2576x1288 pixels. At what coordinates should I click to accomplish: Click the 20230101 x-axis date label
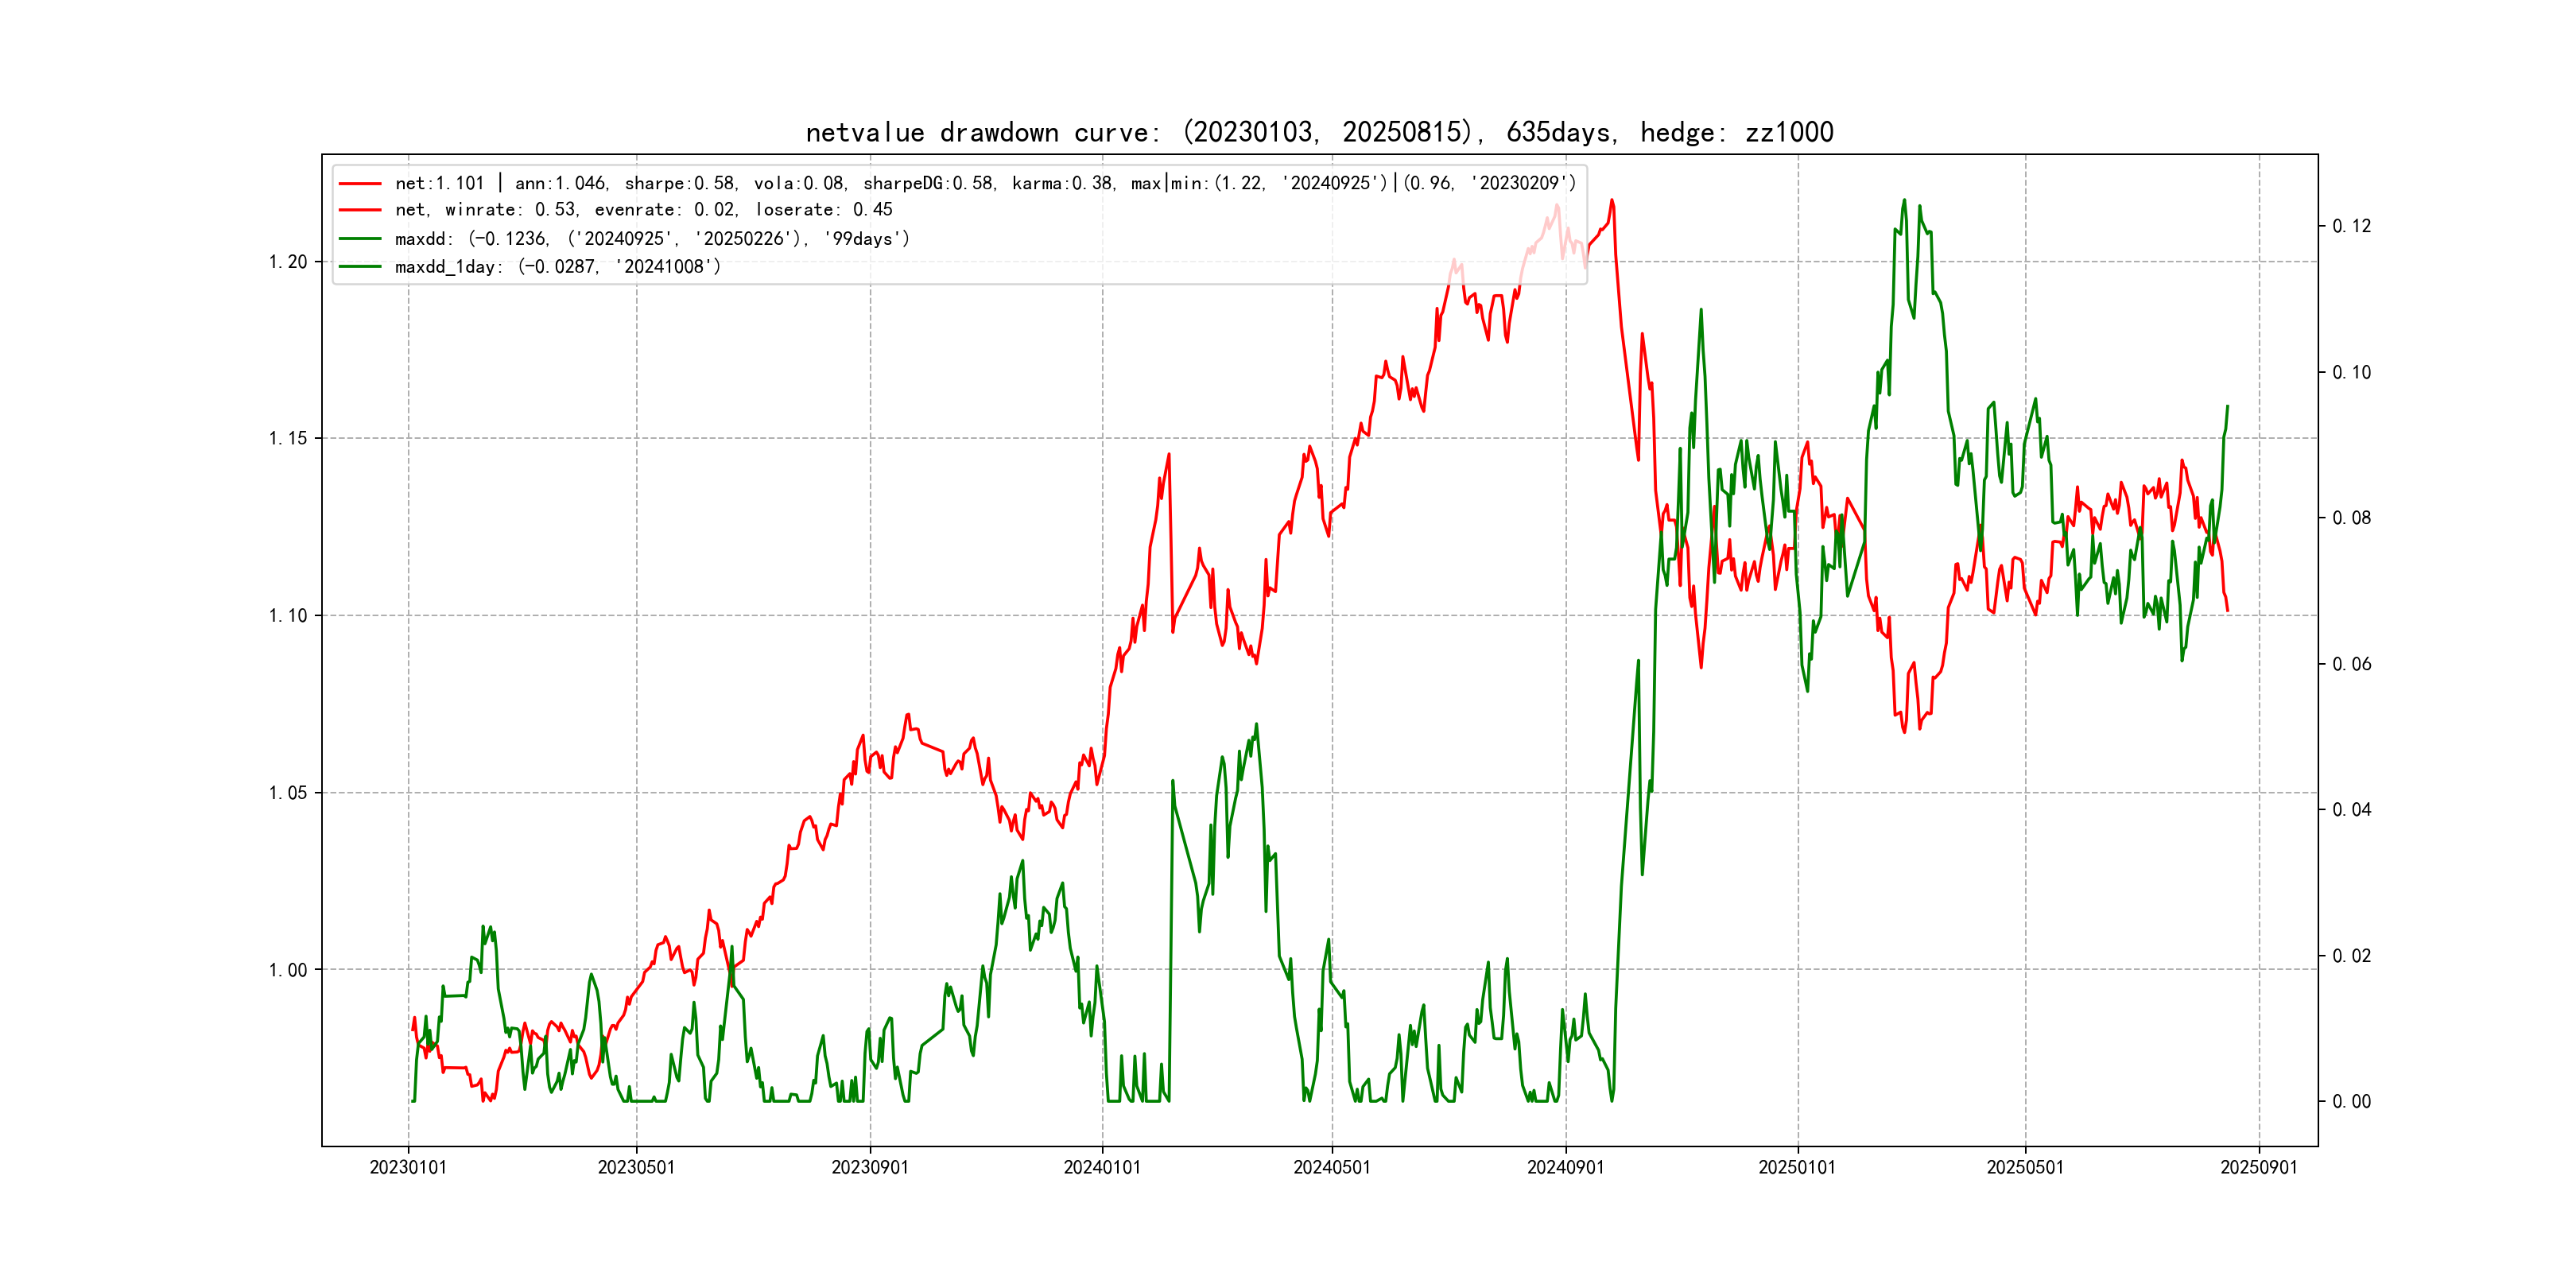coord(408,1168)
